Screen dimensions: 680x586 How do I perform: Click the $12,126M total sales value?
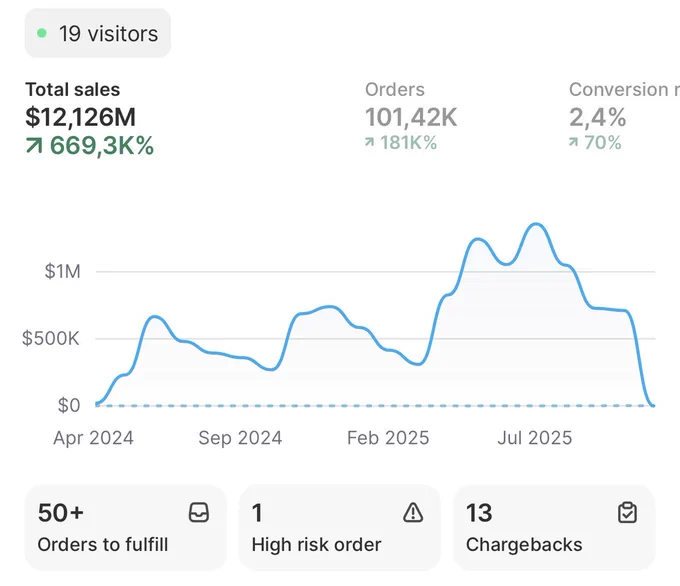coord(81,117)
